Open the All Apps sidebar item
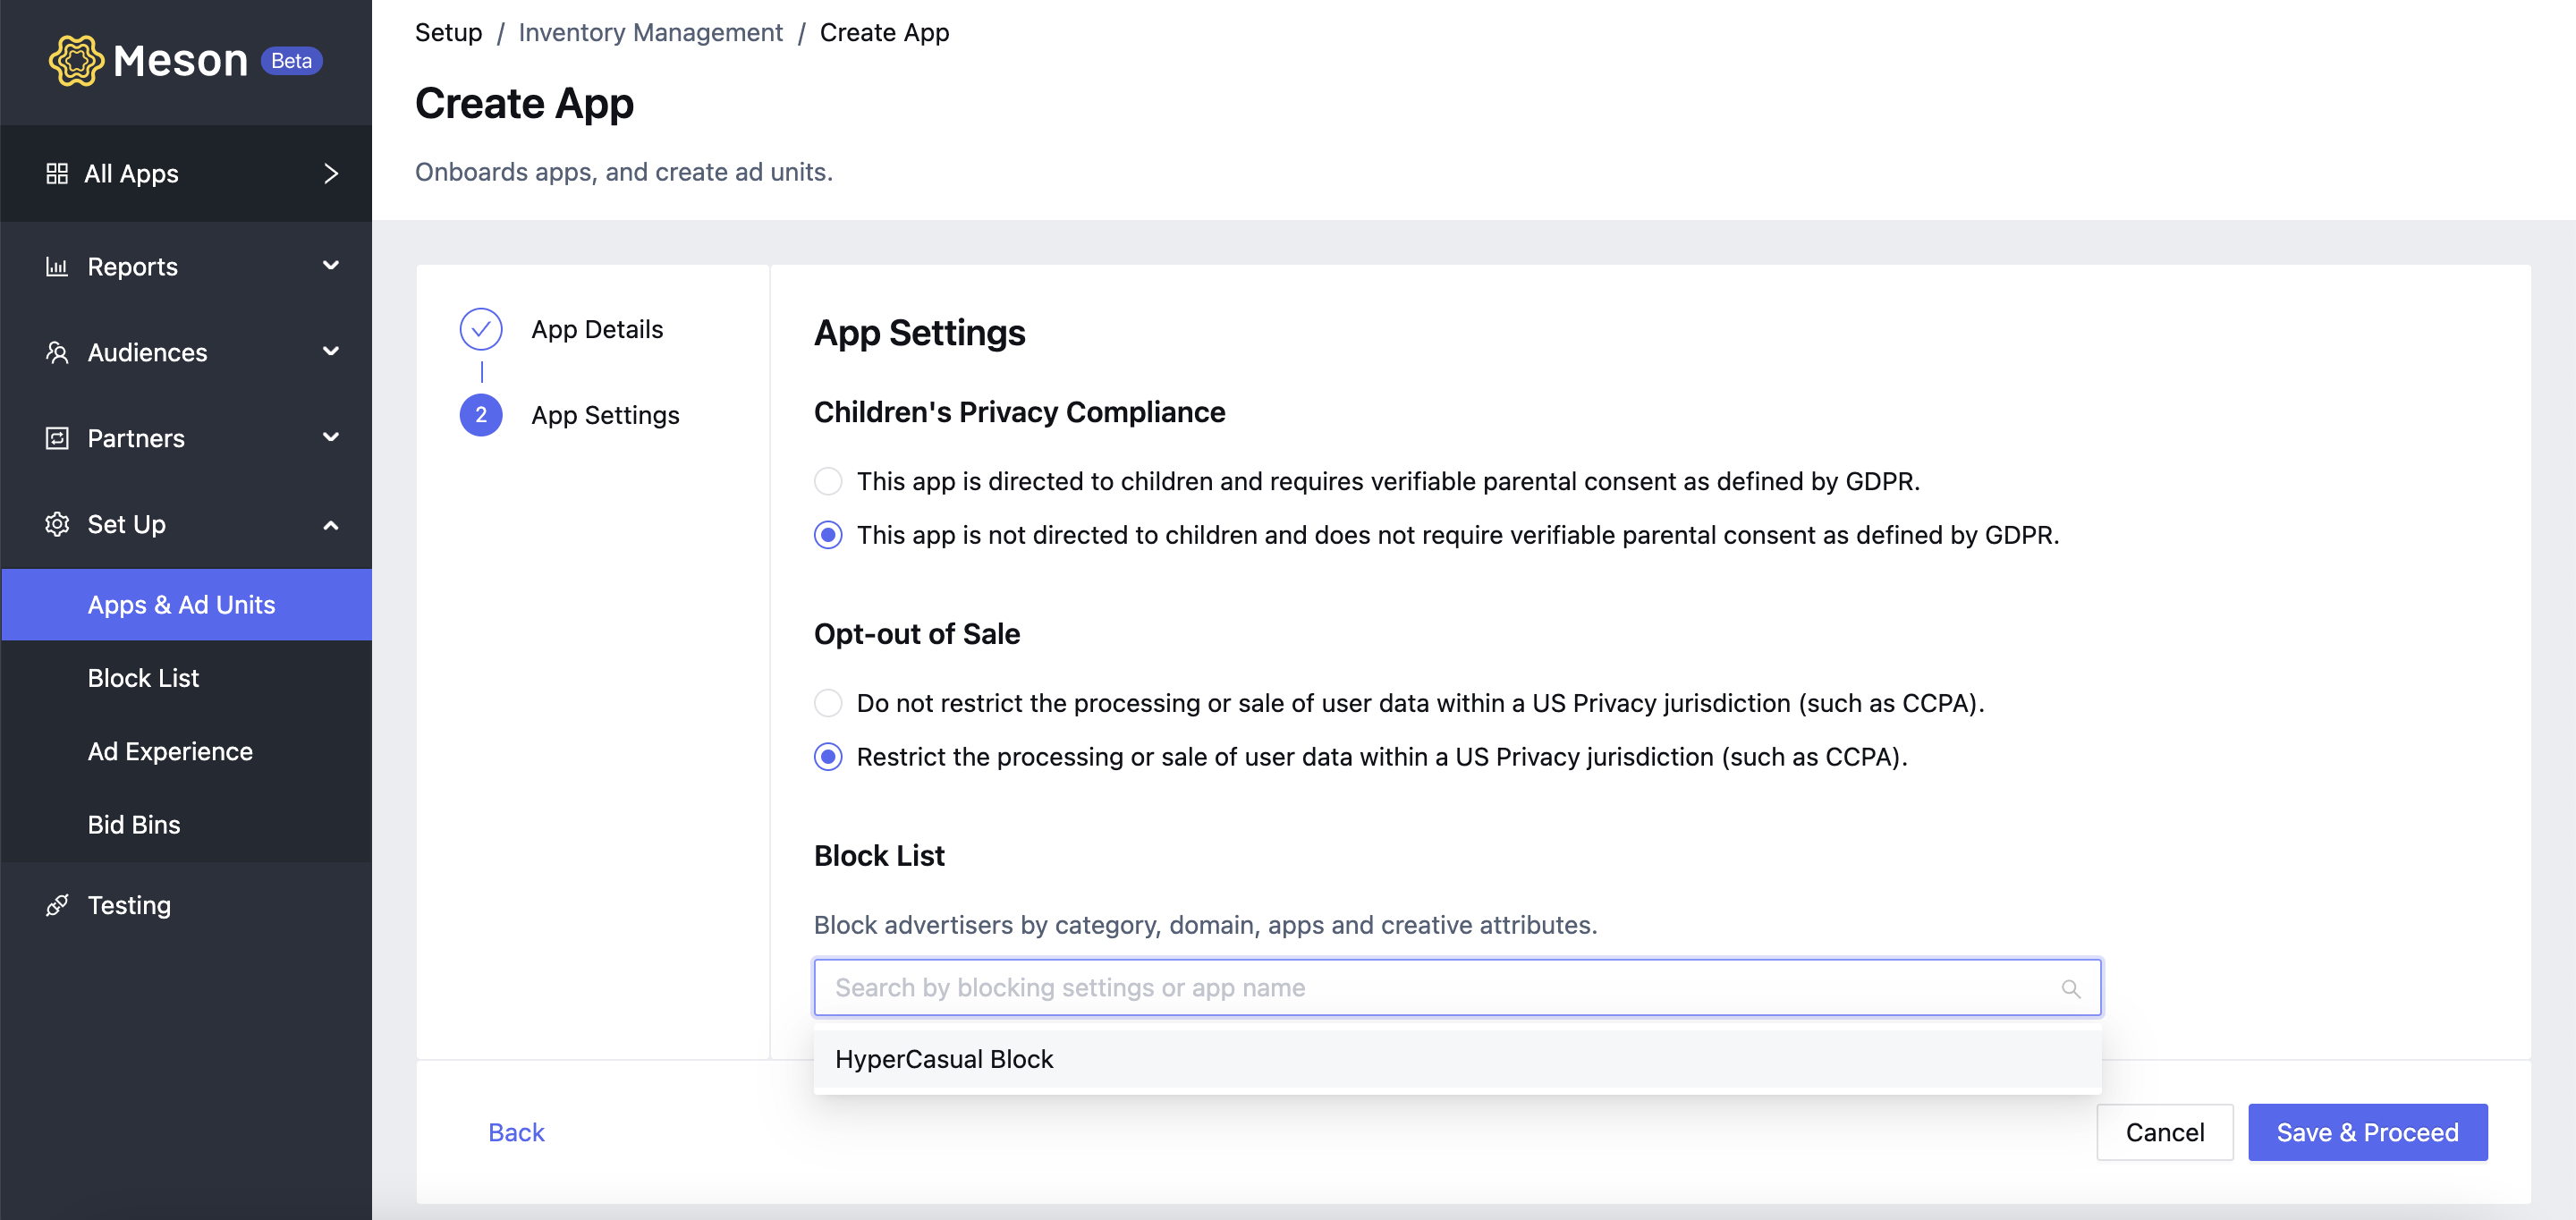 pyautogui.click(x=186, y=174)
